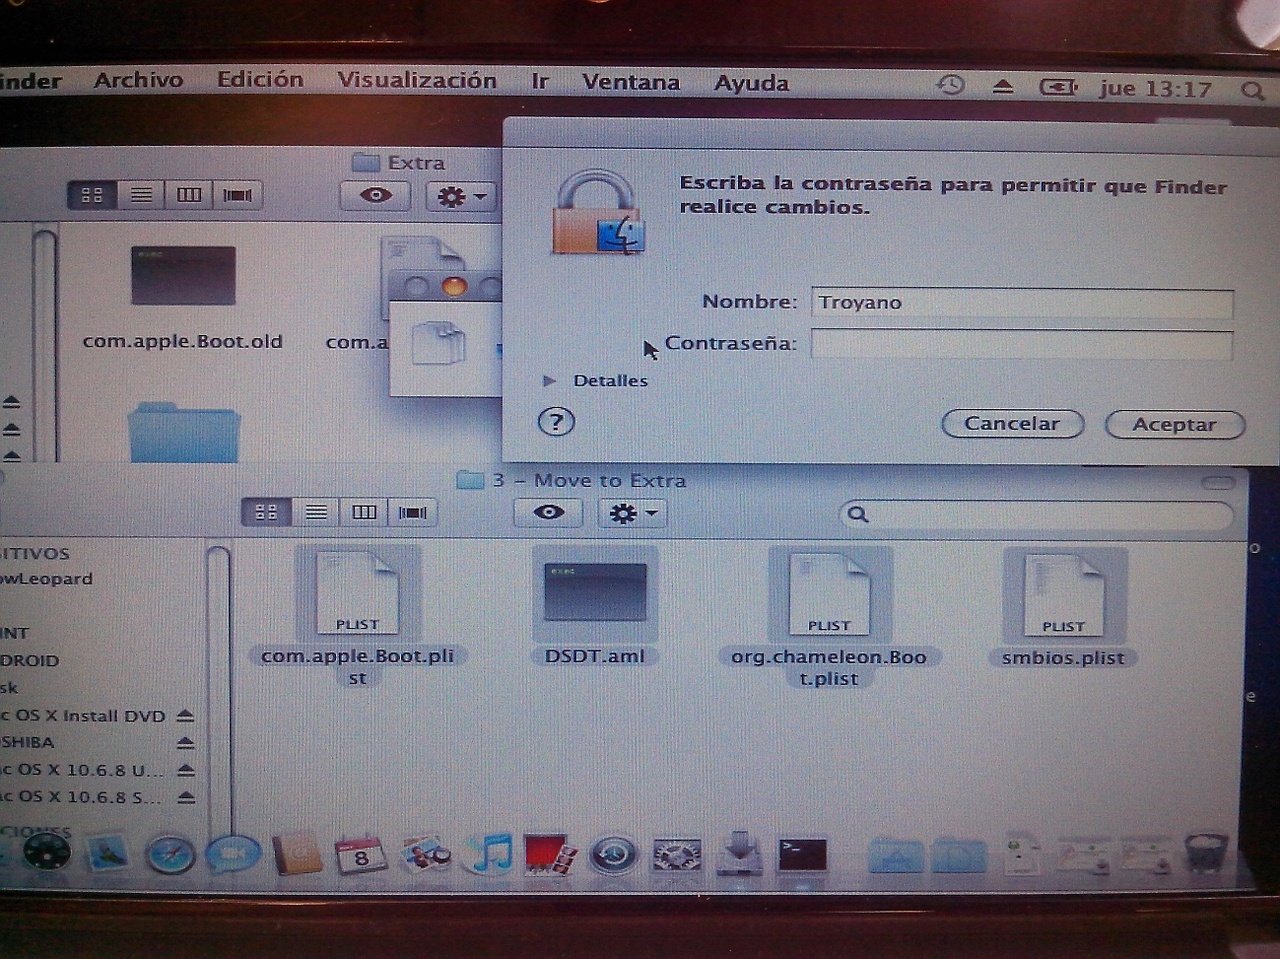Viewport: 1280px width, 959px height.
Task: Open the Visualización menu
Action: pyautogui.click(x=416, y=81)
